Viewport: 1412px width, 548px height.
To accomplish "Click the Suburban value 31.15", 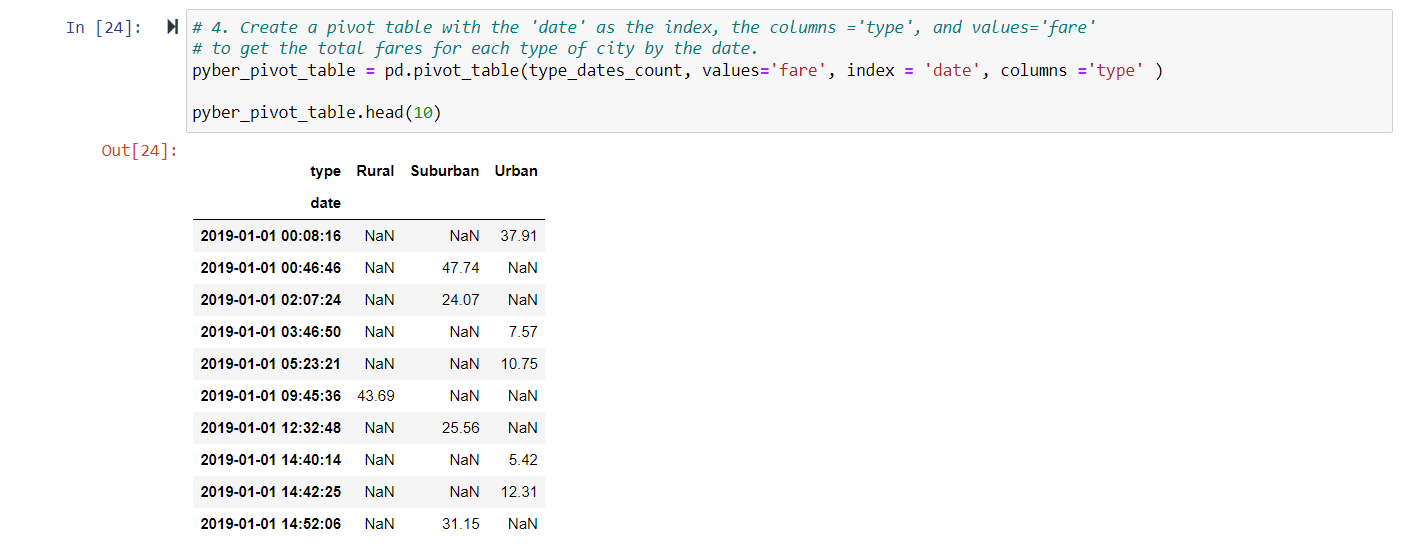I will pyautogui.click(x=461, y=524).
